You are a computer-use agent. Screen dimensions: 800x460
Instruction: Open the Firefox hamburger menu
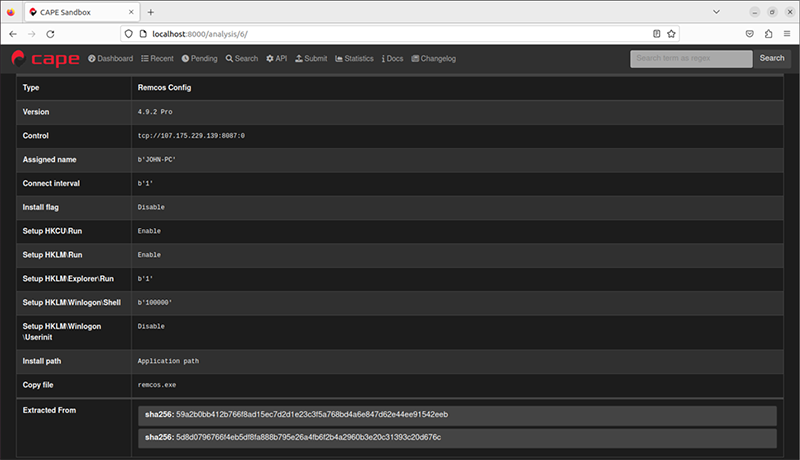point(787,33)
